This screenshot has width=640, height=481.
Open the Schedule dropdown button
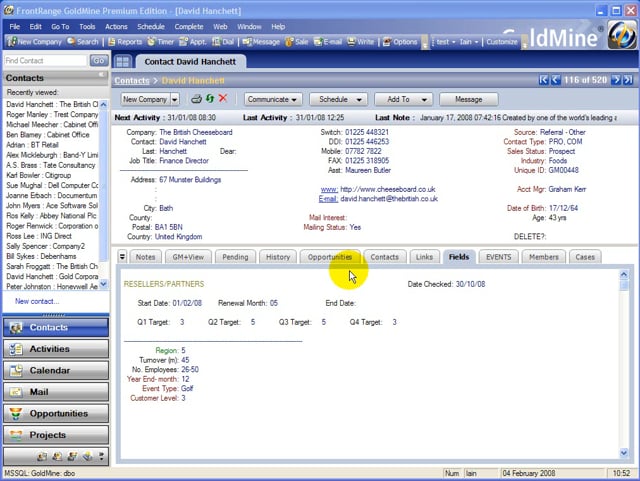coord(338,99)
